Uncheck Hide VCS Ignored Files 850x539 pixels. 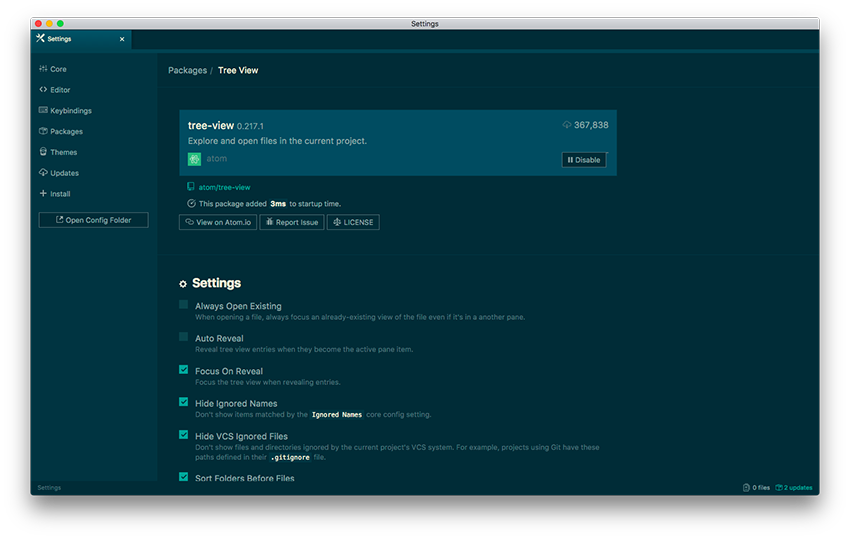(184, 435)
